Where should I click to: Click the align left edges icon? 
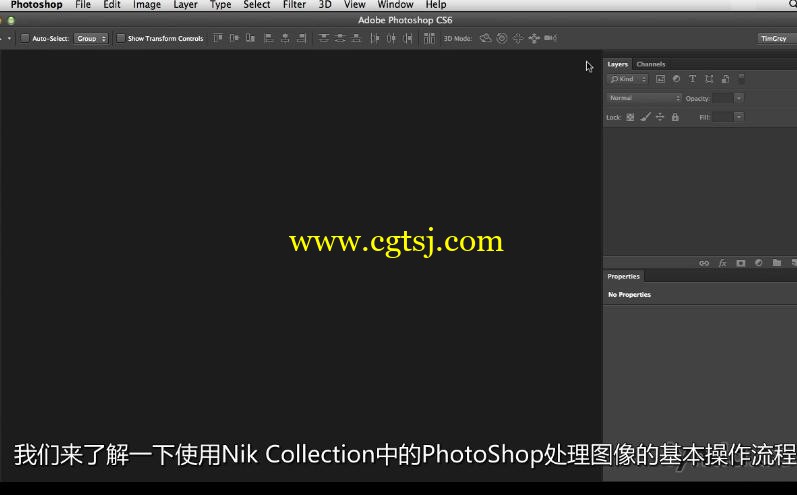[269, 38]
